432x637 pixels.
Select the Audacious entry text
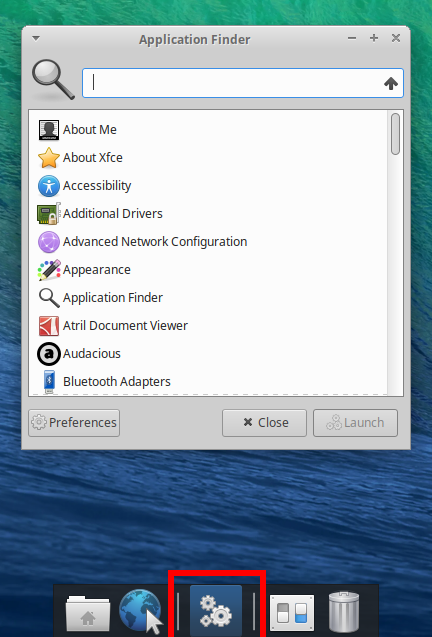tap(92, 354)
